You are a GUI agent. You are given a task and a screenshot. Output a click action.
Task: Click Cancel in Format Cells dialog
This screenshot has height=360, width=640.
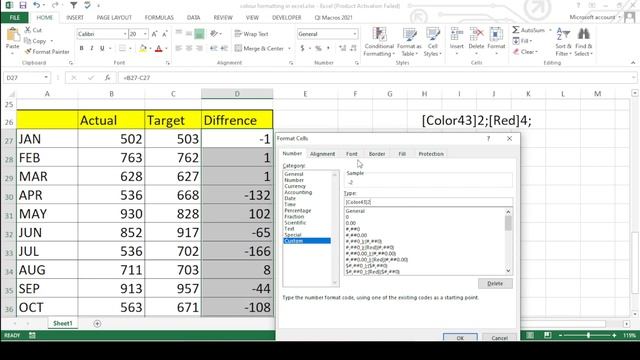499,337
